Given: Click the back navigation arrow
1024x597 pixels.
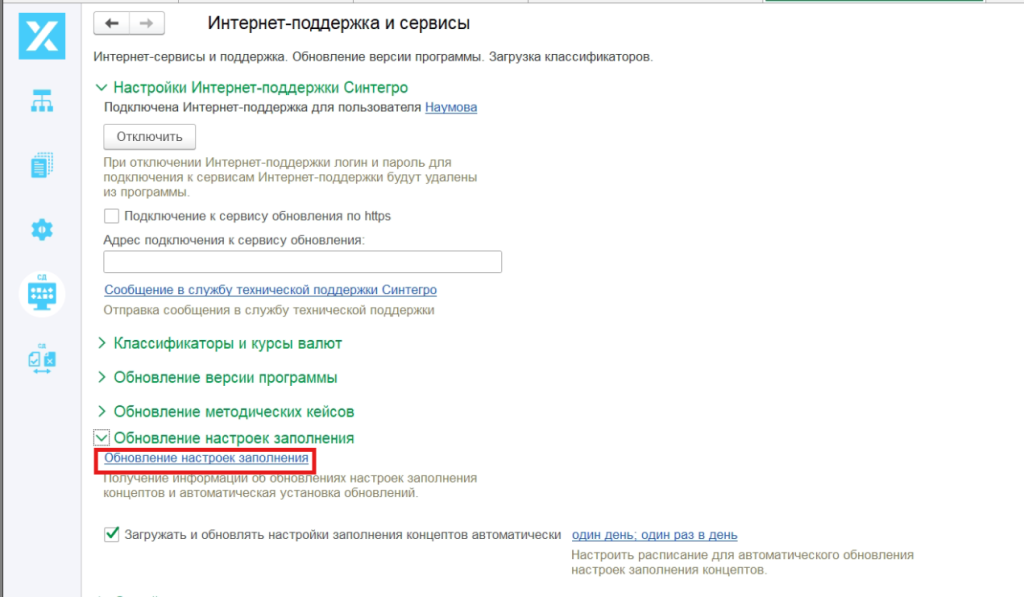Looking at the screenshot, I should (x=111, y=22).
